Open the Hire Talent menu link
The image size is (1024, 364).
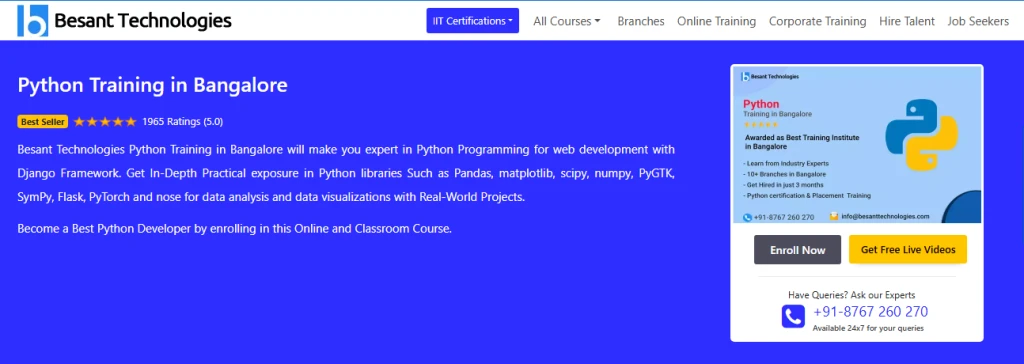tap(906, 22)
